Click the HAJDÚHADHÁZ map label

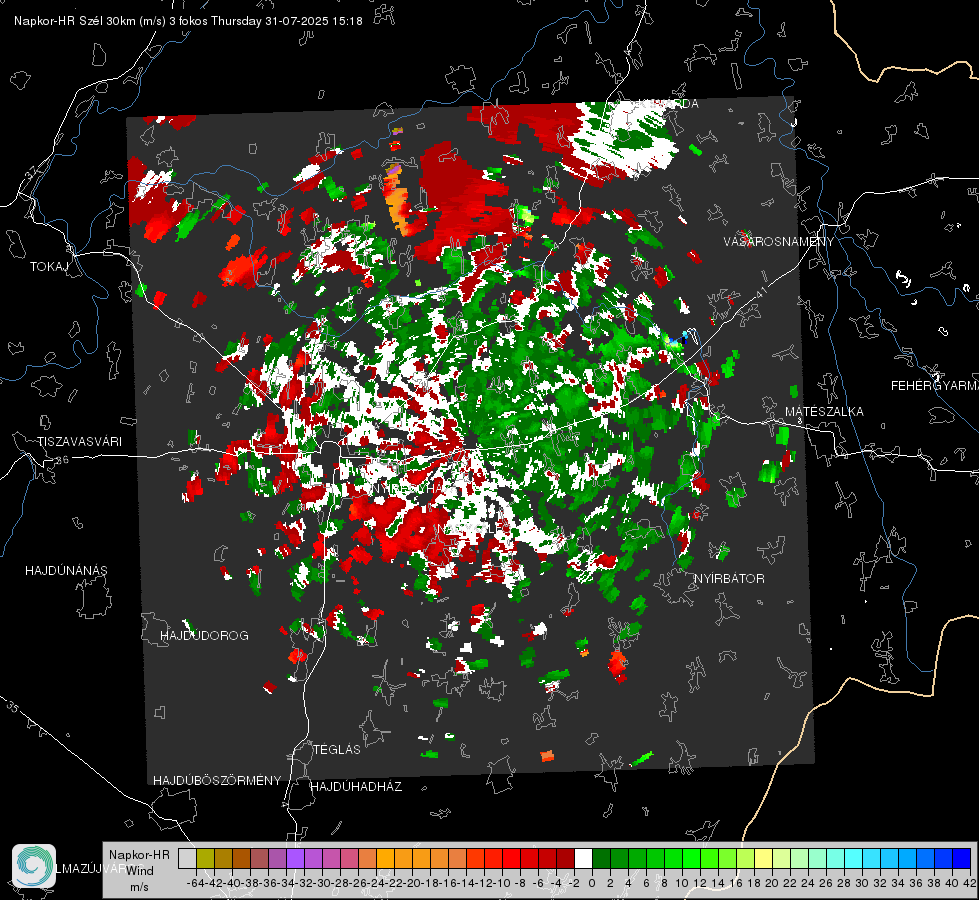pos(356,786)
